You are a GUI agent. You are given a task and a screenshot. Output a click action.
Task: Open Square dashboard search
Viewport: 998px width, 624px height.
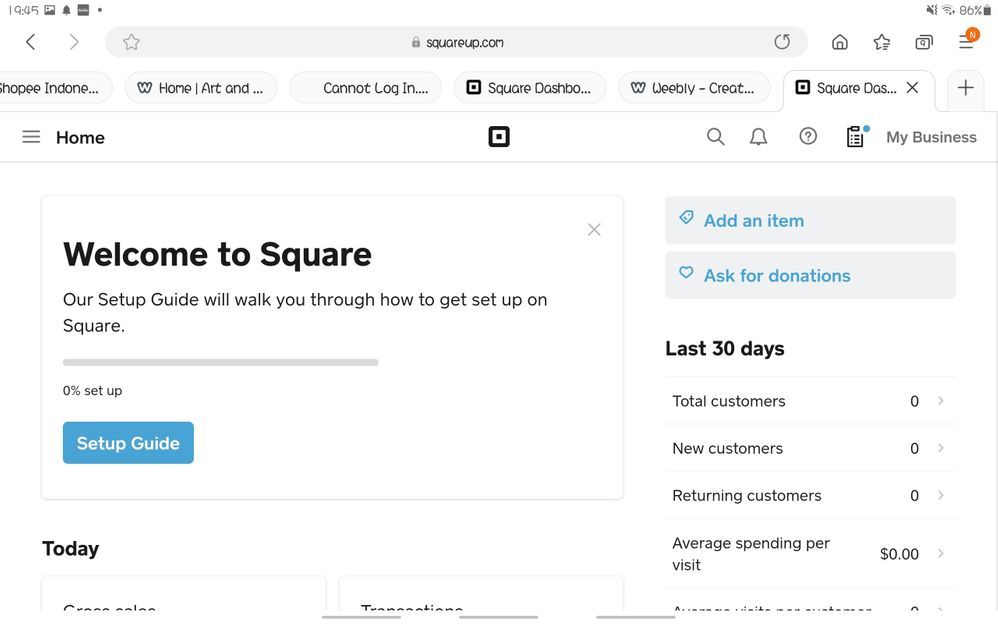pyautogui.click(x=715, y=137)
